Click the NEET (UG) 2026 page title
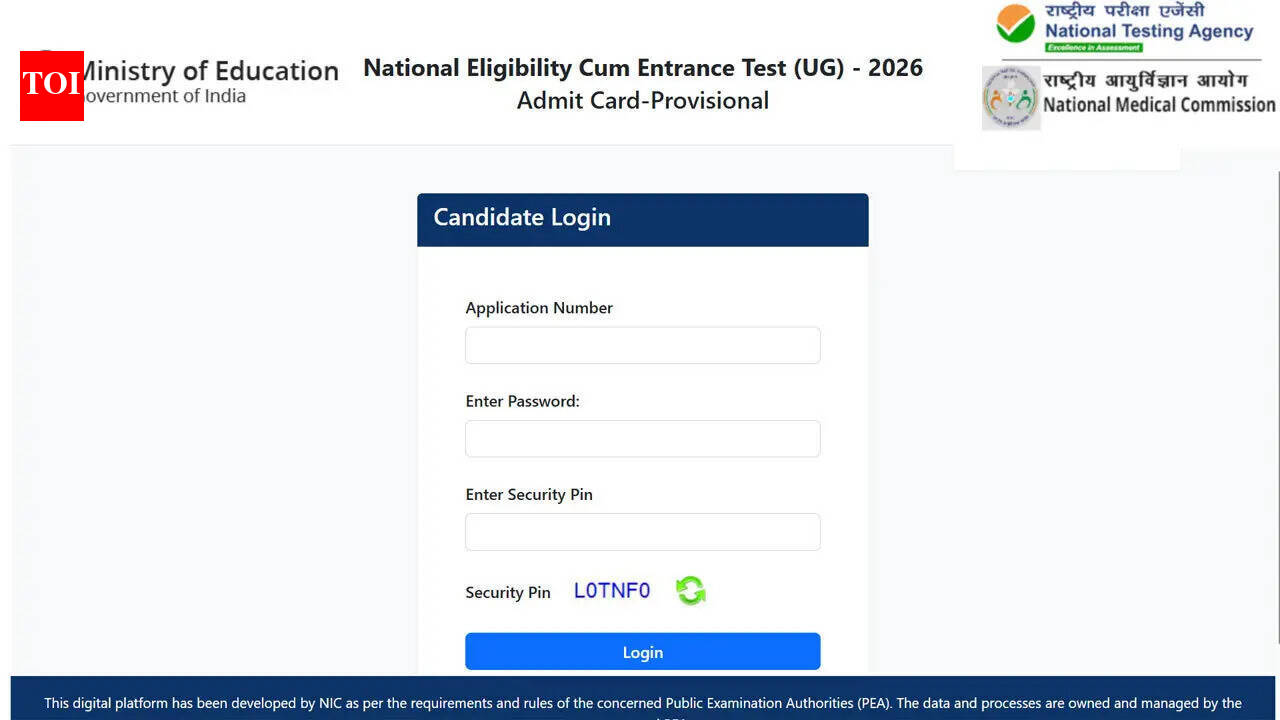Screen dimensions: 1280x720 [x=642, y=68]
